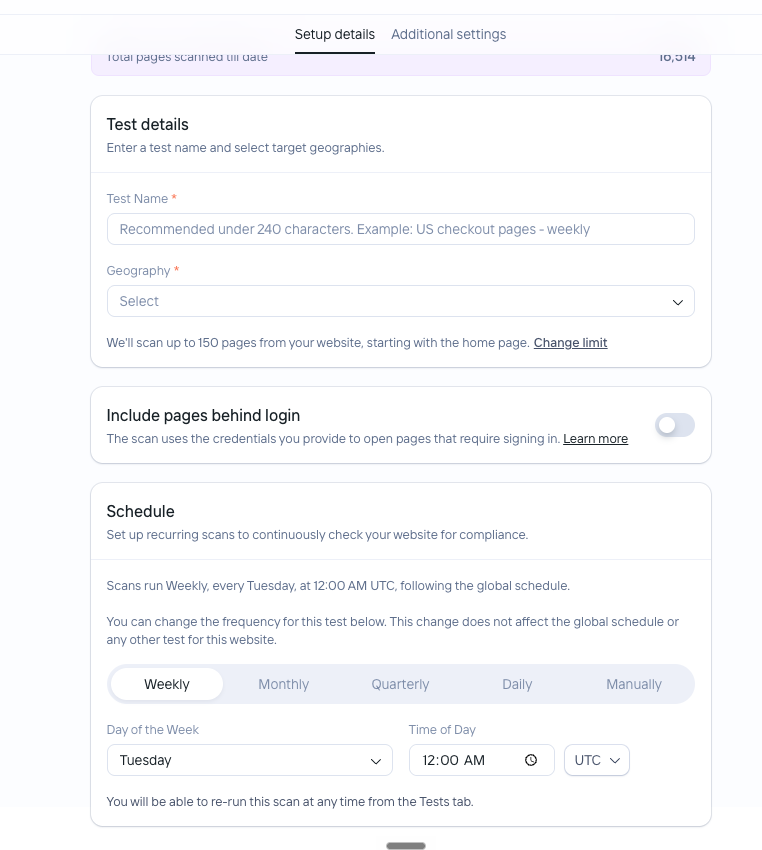This screenshot has height=850, width=762.
Task: Select the Monthly frequency option
Action: pyautogui.click(x=283, y=684)
